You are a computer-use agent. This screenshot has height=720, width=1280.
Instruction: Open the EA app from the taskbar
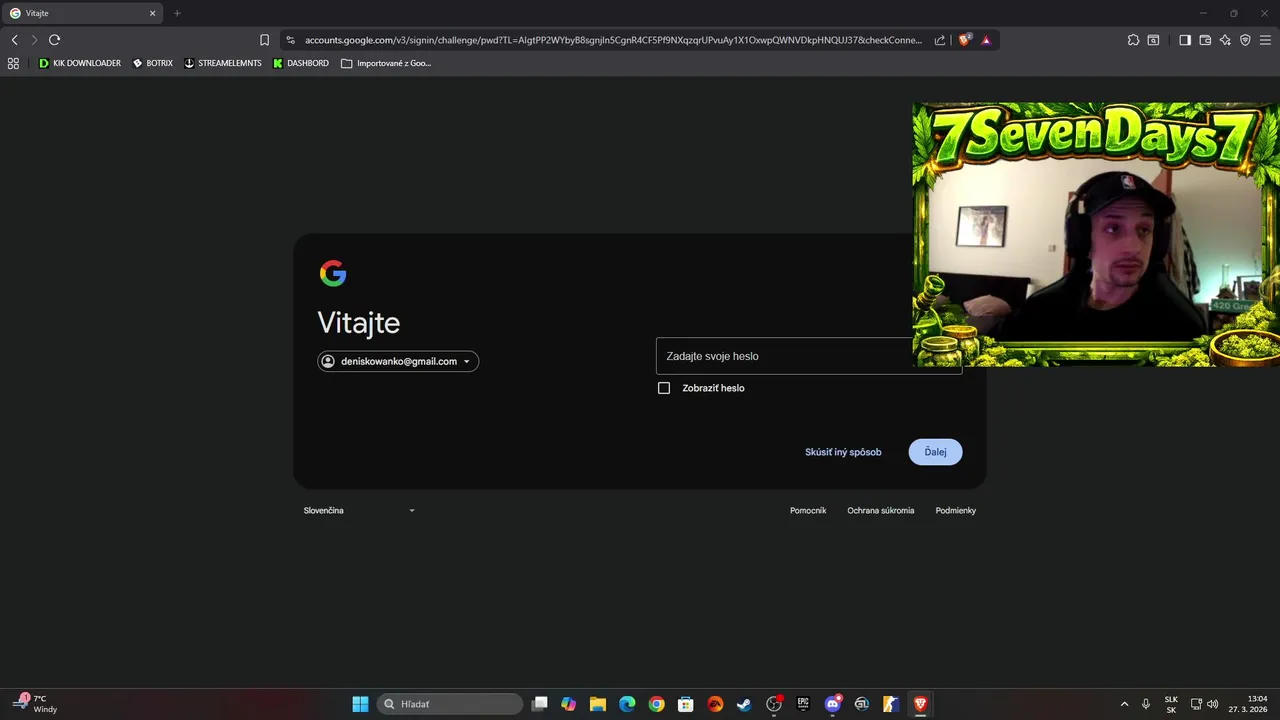click(x=715, y=704)
